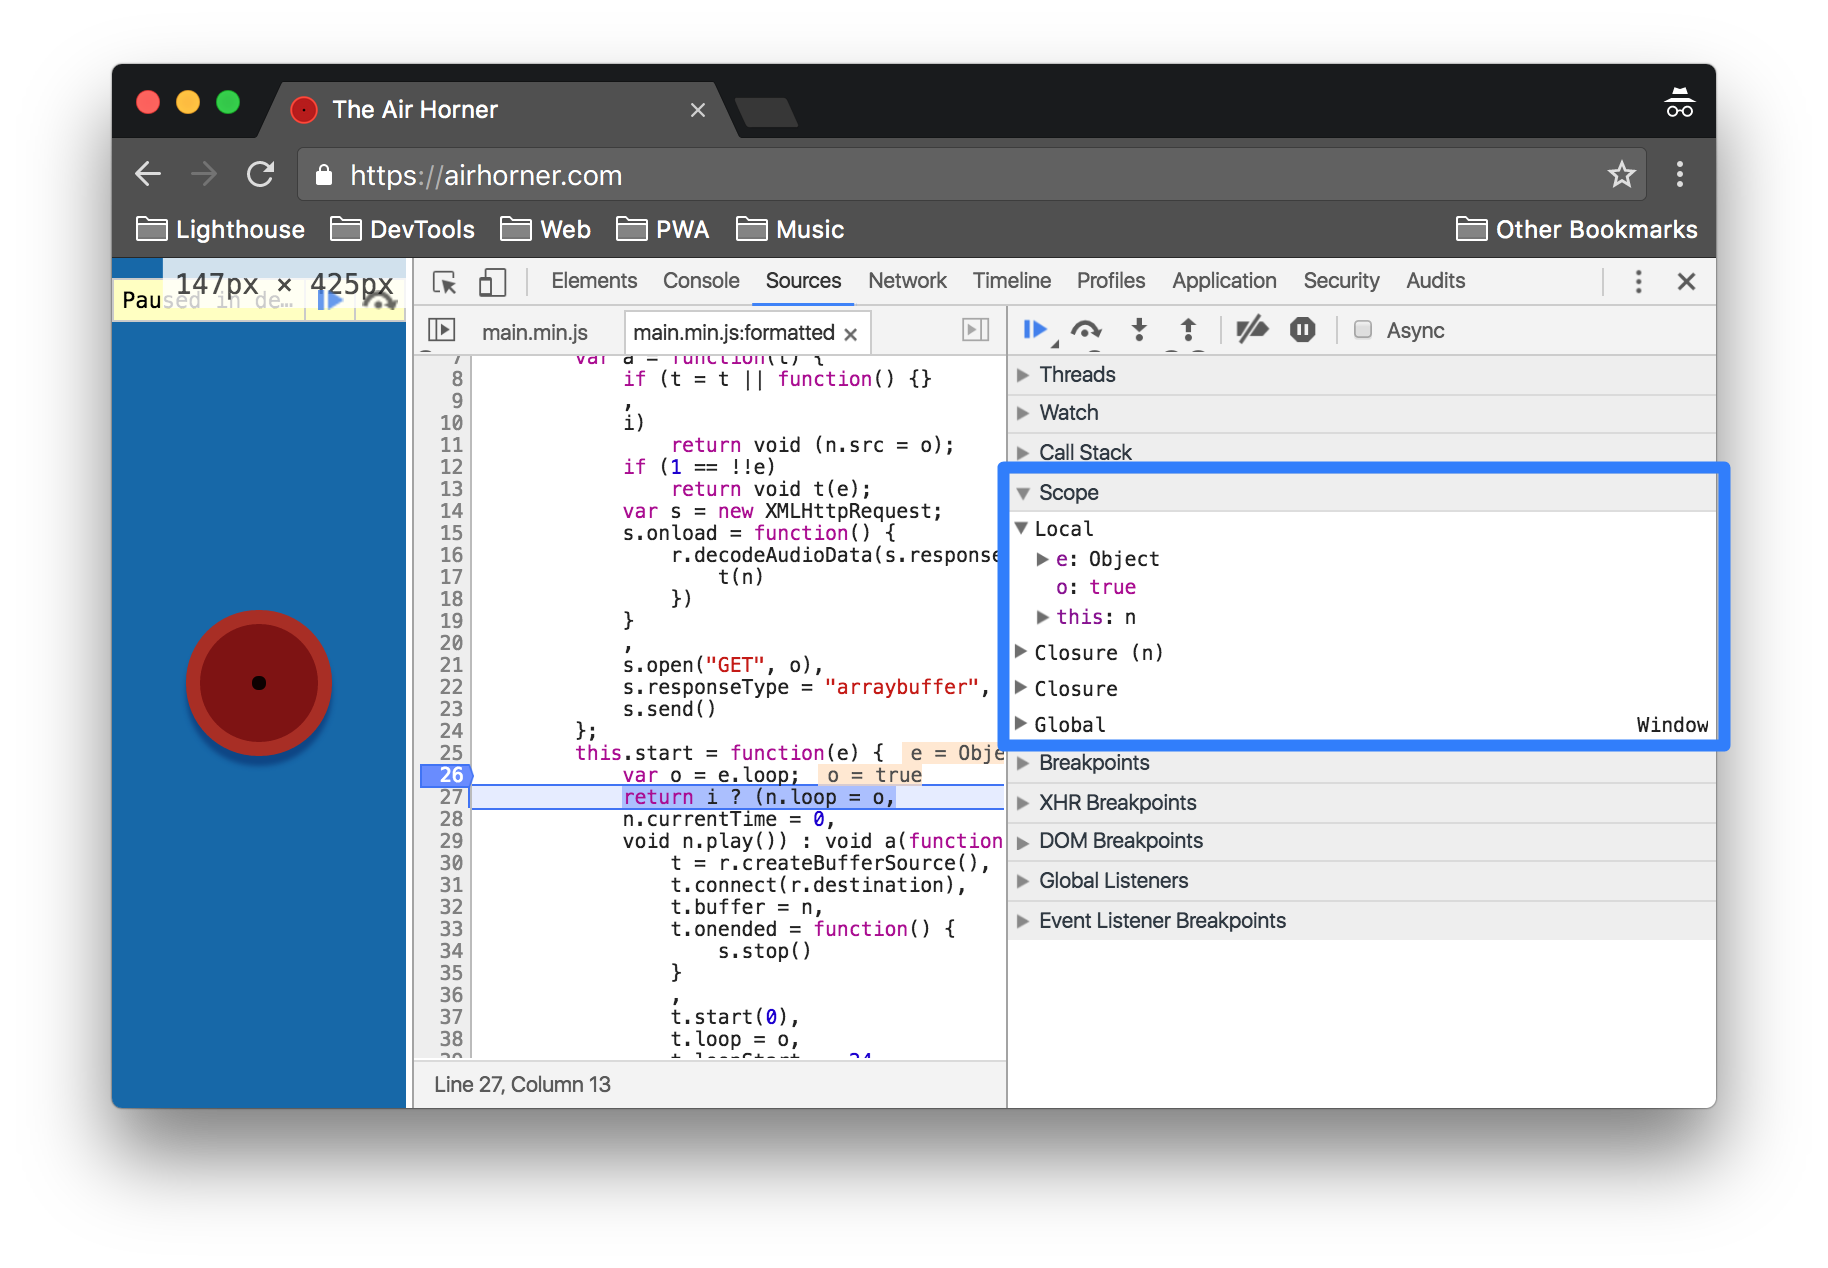
Task: Click step over in page paused overlay
Action: [379, 299]
